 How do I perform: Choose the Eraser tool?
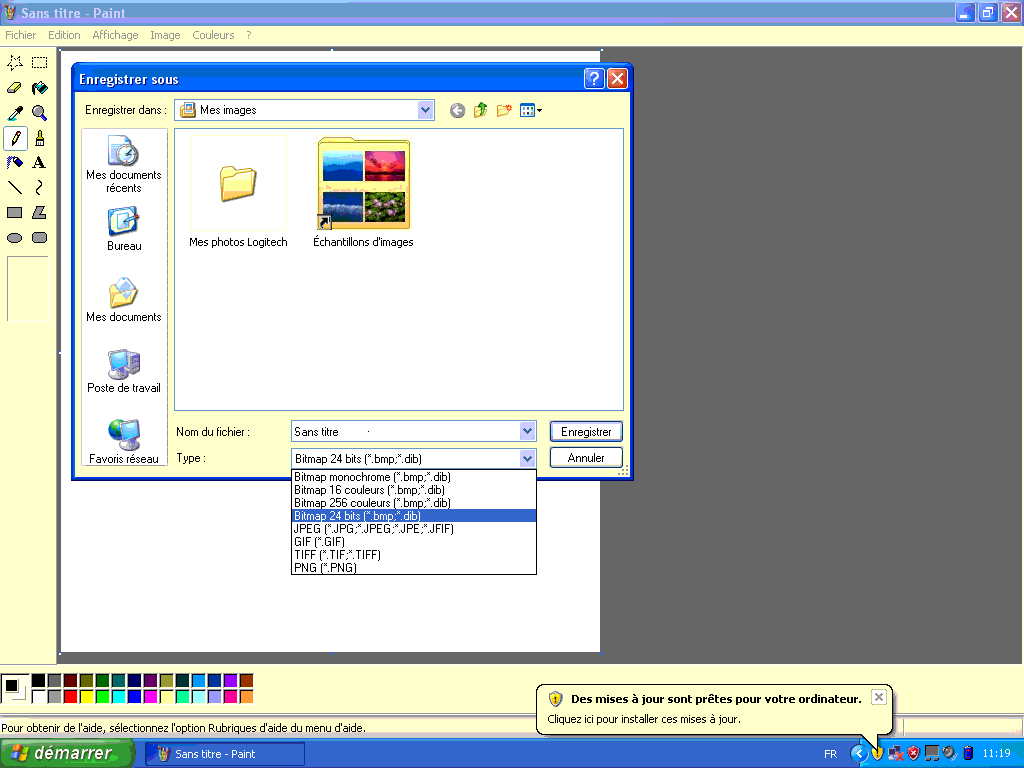(x=15, y=88)
